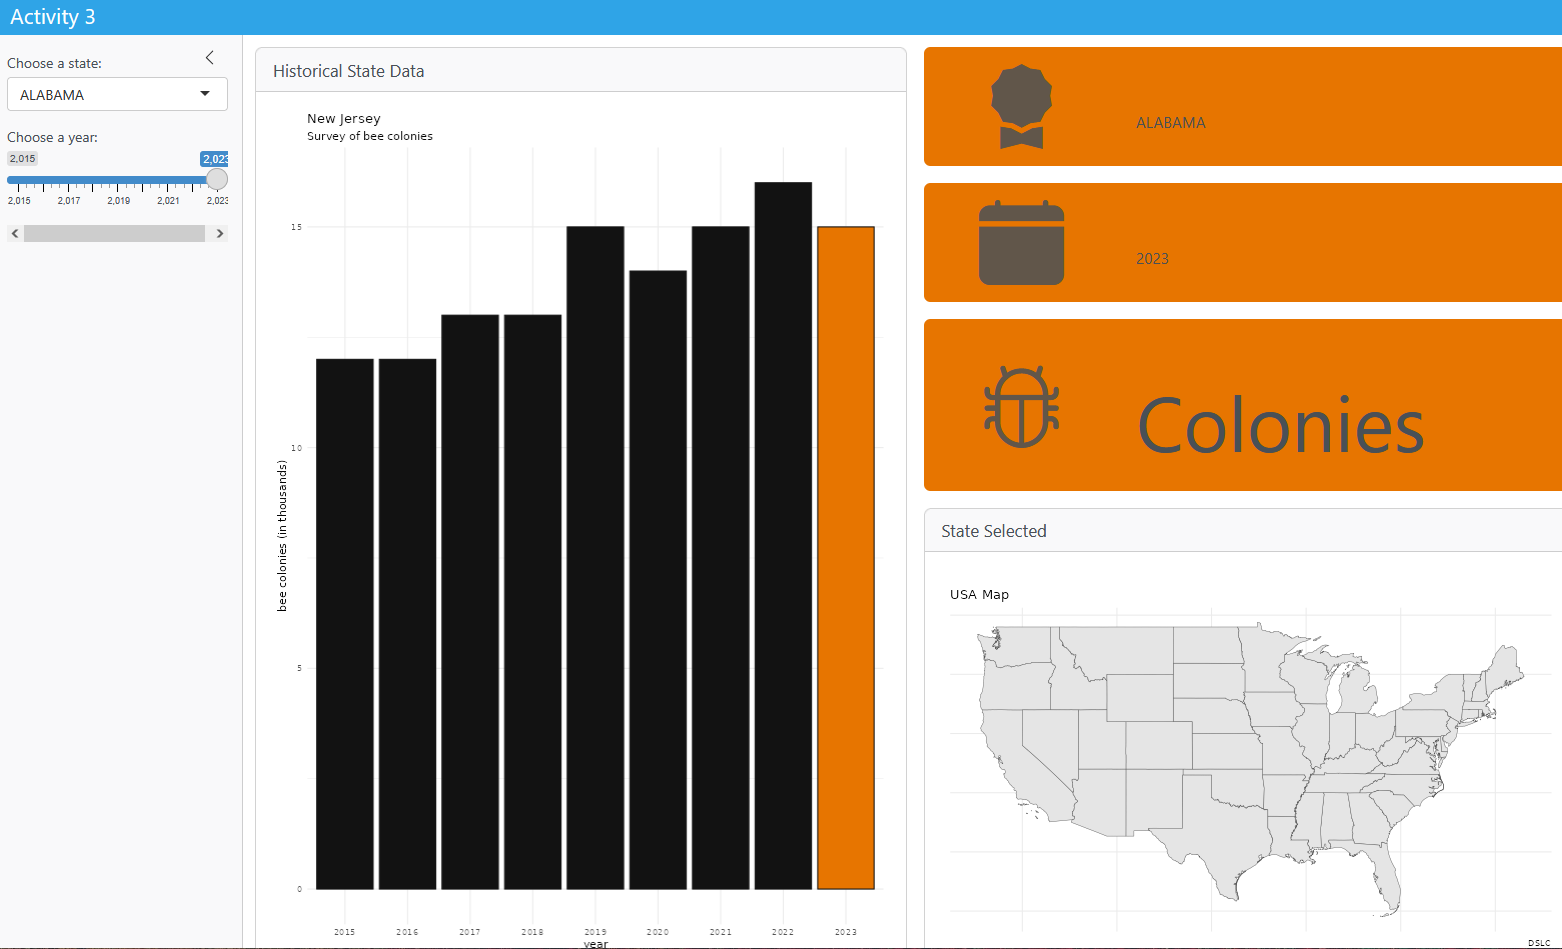Click the 2,015 minimum label above slider
Screen dimensions: 1562x949
pyautogui.click(x=22, y=159)
